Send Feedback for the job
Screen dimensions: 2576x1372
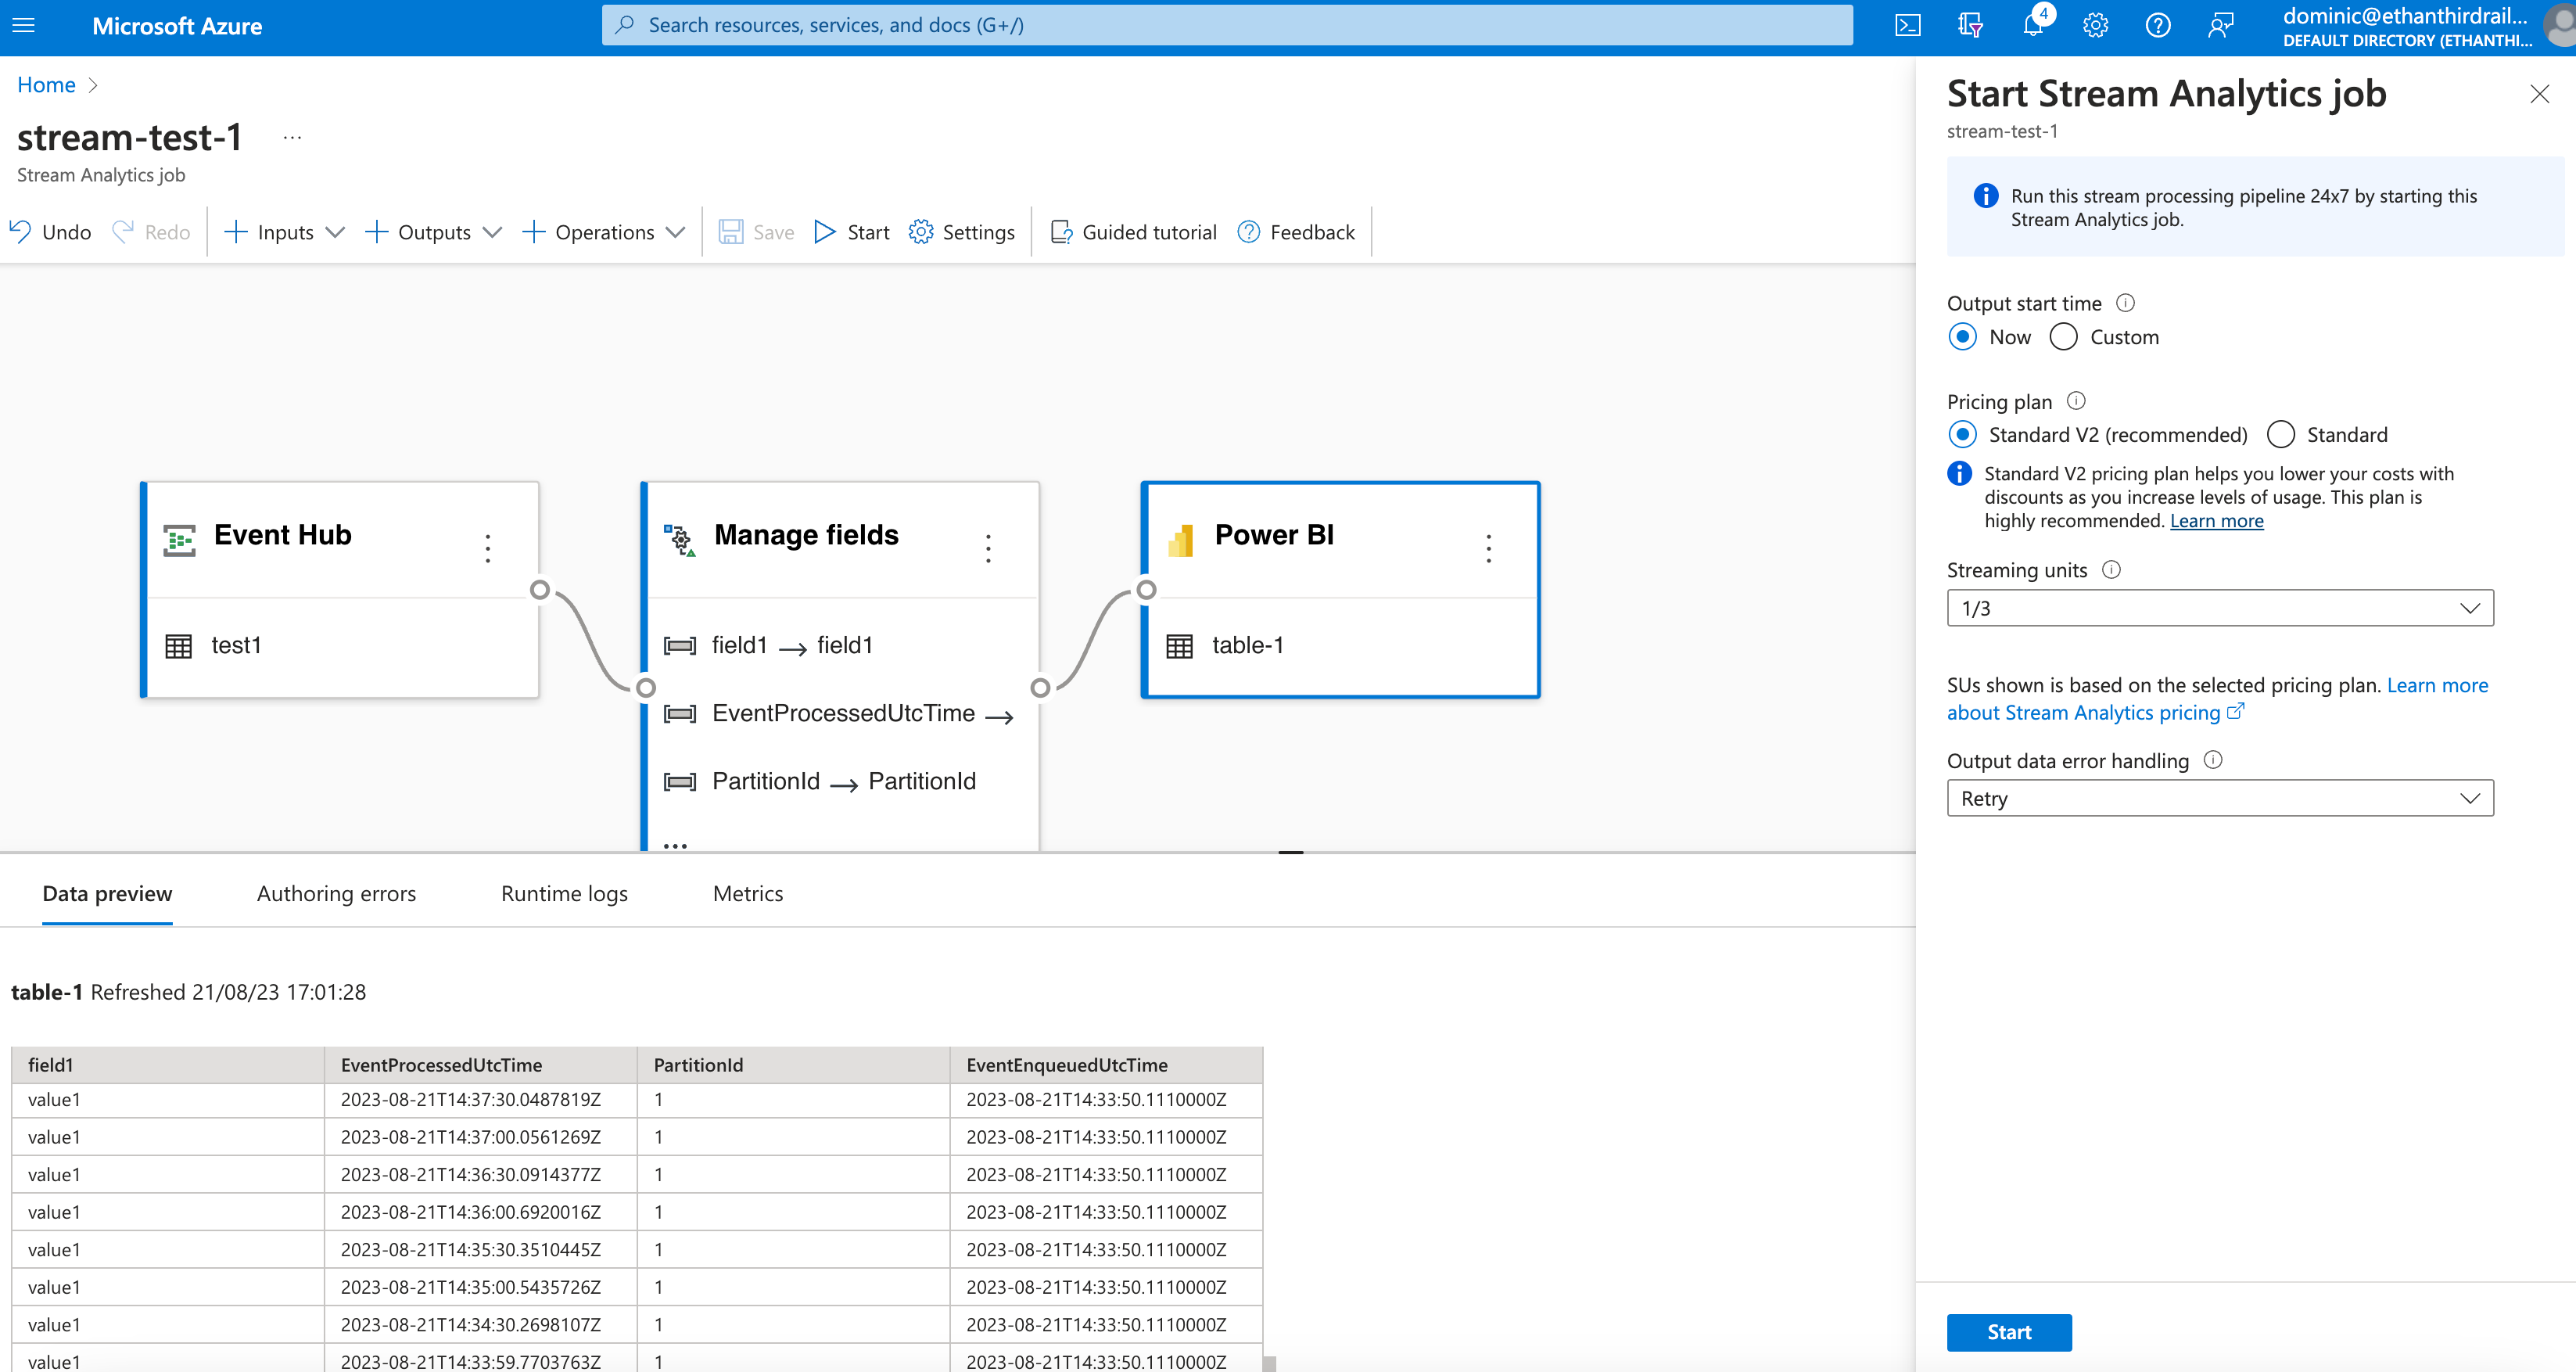click(1296, 231)
